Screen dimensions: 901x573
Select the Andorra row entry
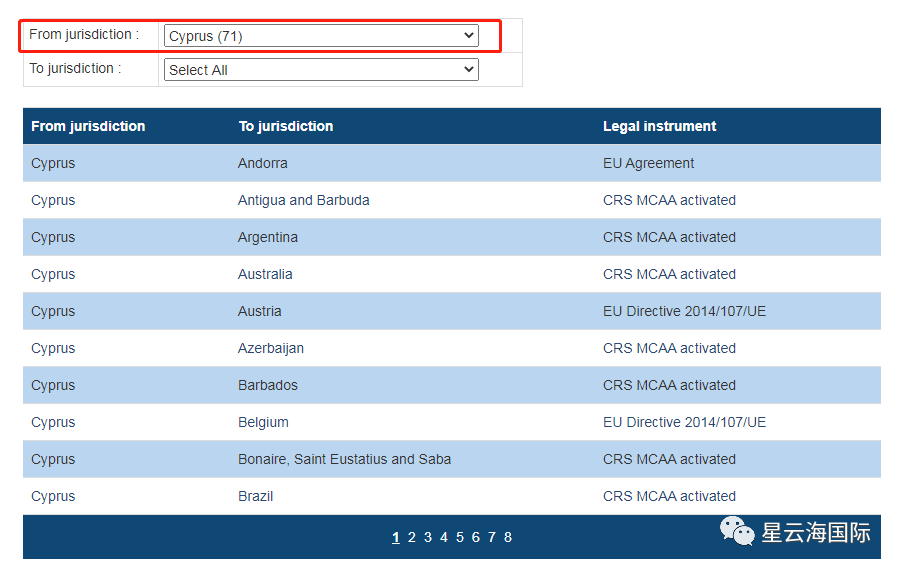coord(262,163)
